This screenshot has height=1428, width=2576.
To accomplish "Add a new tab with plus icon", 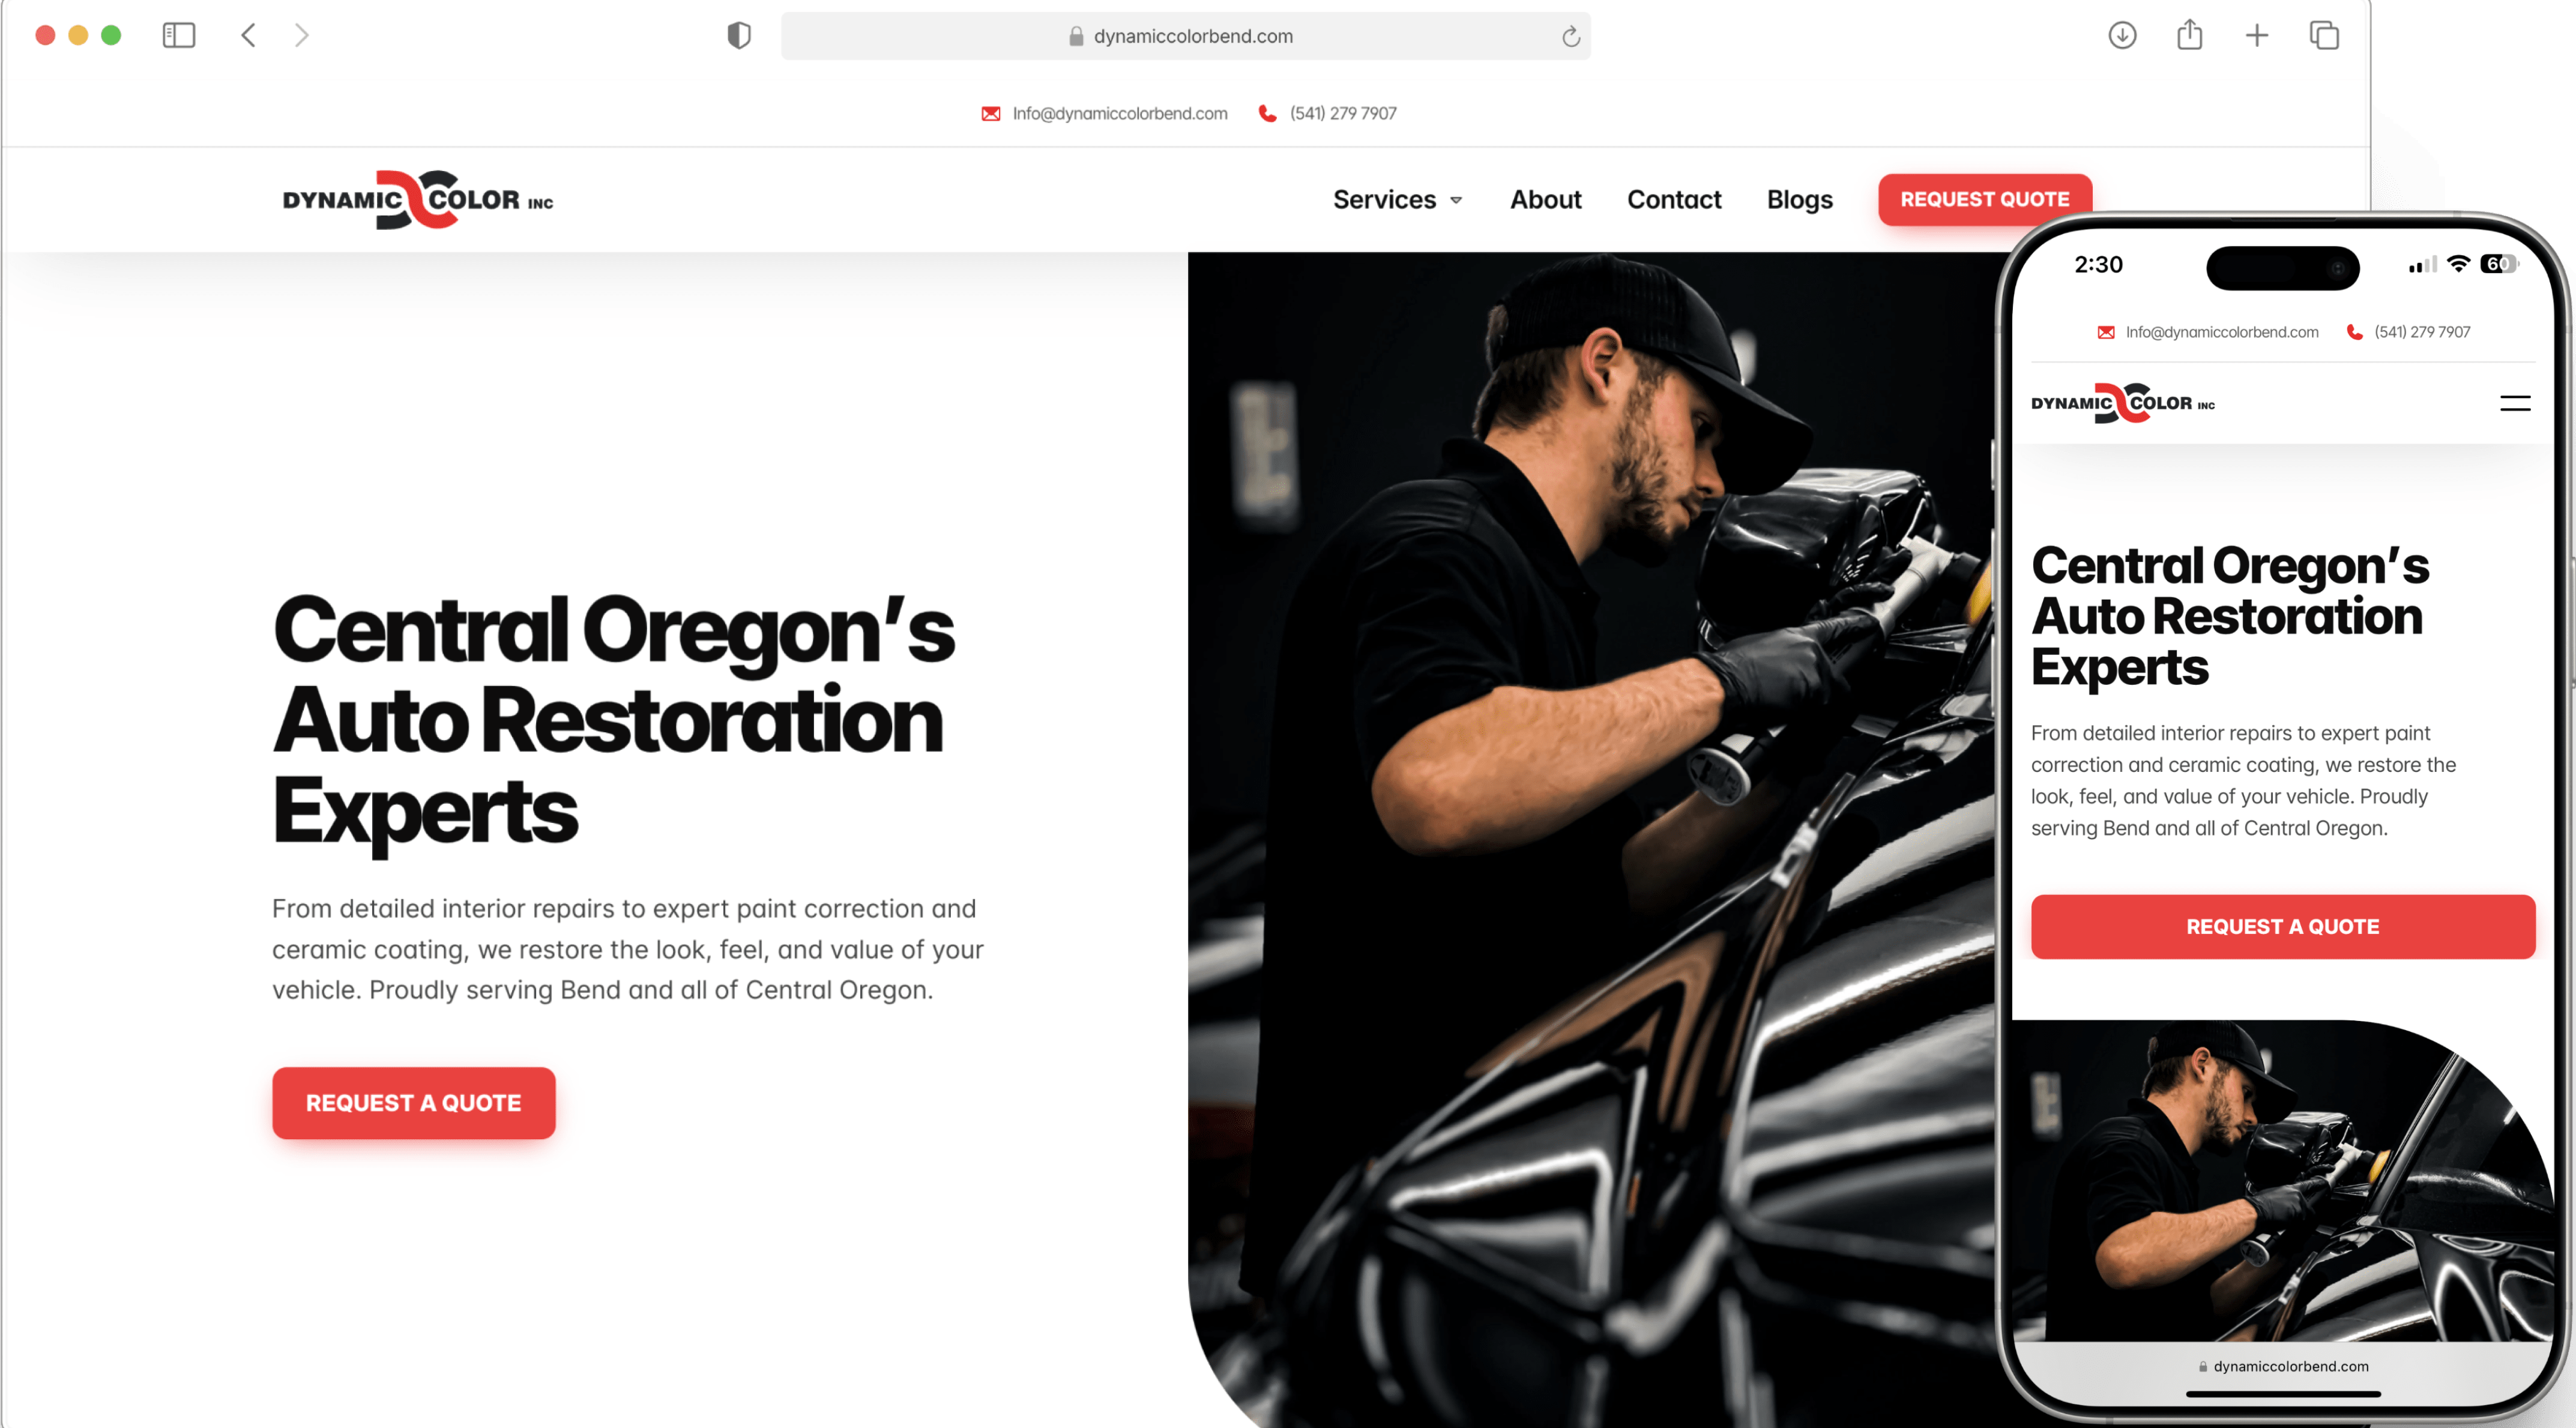I will 2256,36.
